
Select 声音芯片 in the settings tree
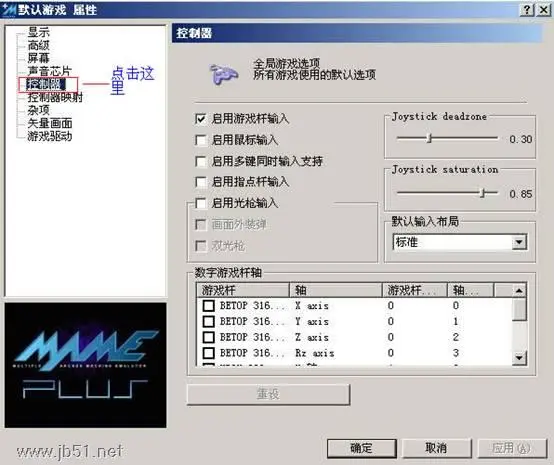[x=49, y=71]
